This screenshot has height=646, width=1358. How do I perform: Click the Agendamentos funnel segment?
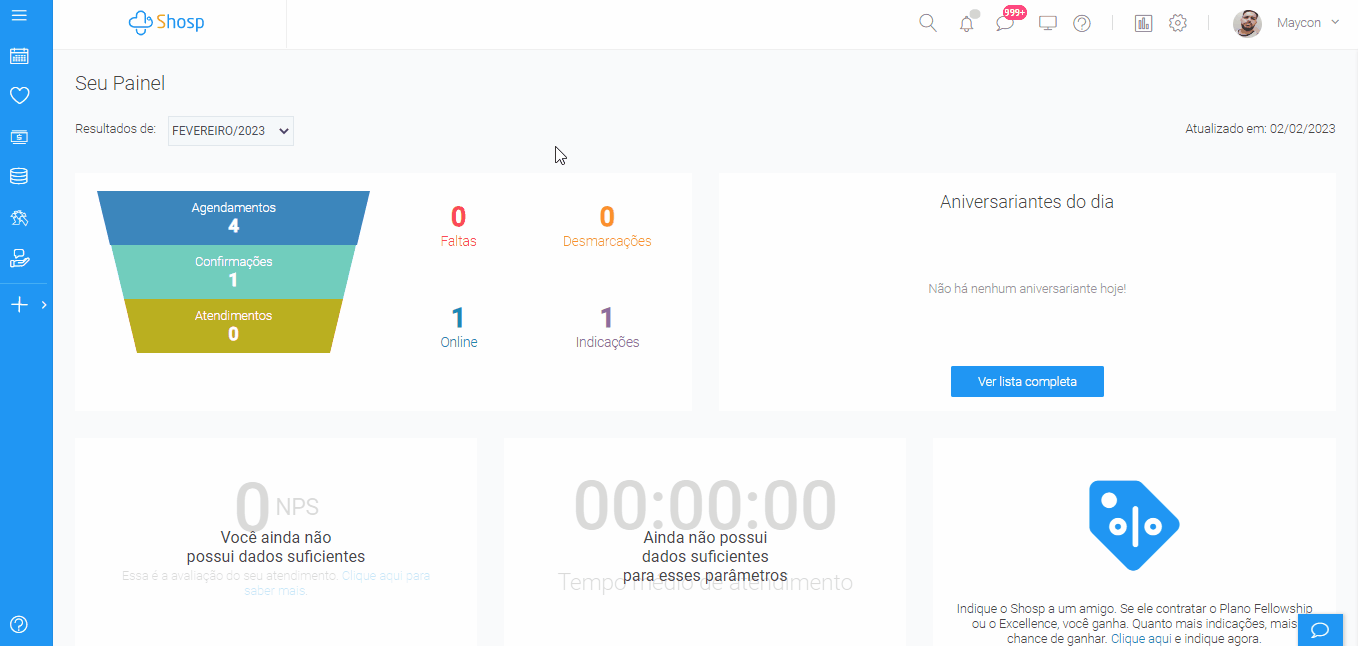[x=233, y=218]
